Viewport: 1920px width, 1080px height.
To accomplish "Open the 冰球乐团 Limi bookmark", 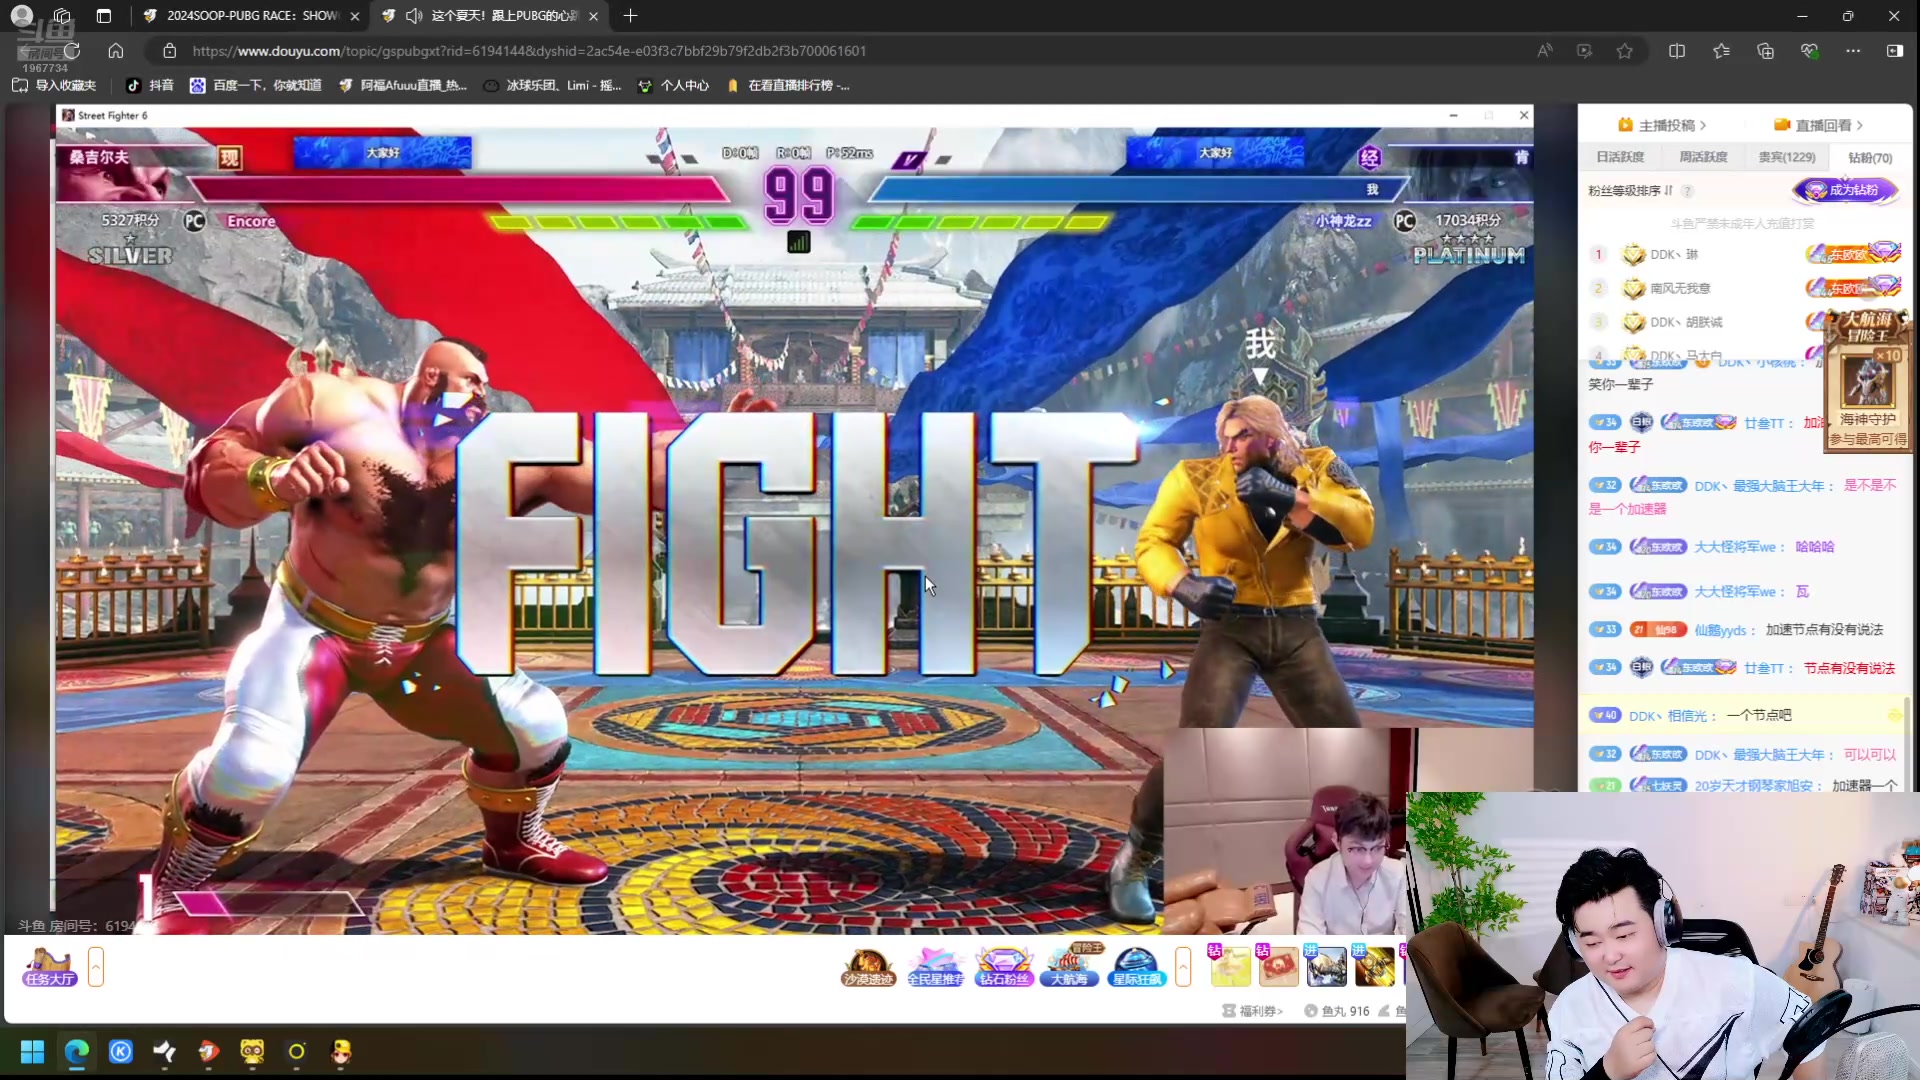I will click(552, 86).
